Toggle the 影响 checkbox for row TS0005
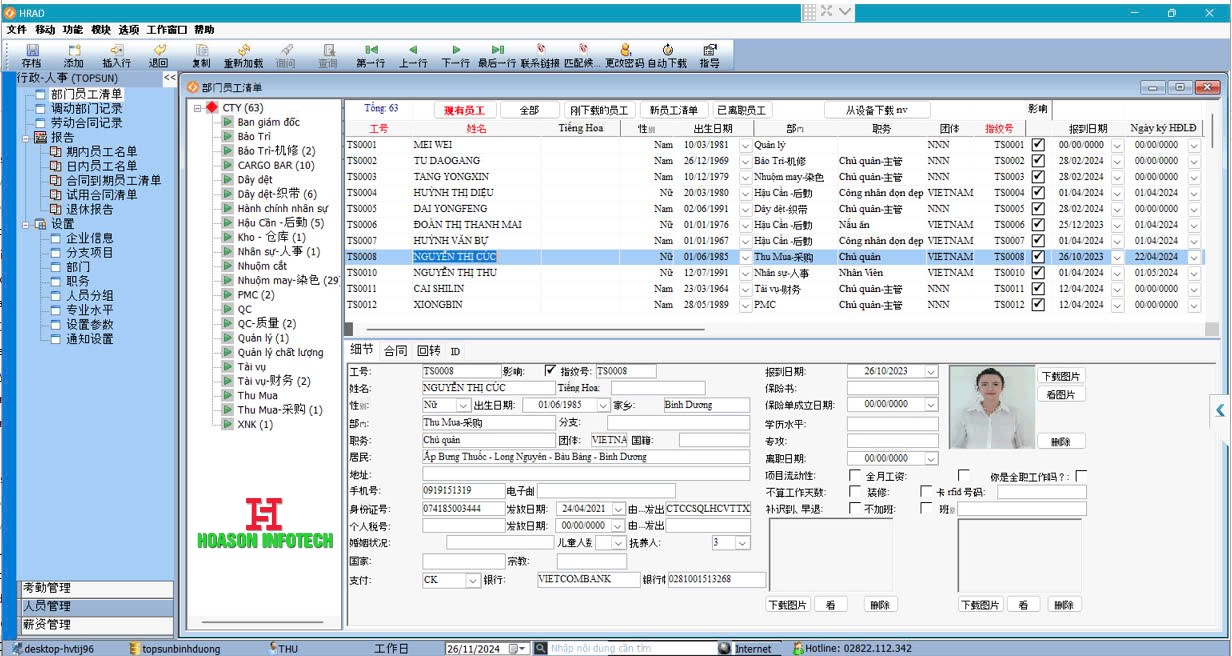Image resolution: width=1232 pixels, height=656 pixels. 1038,209
